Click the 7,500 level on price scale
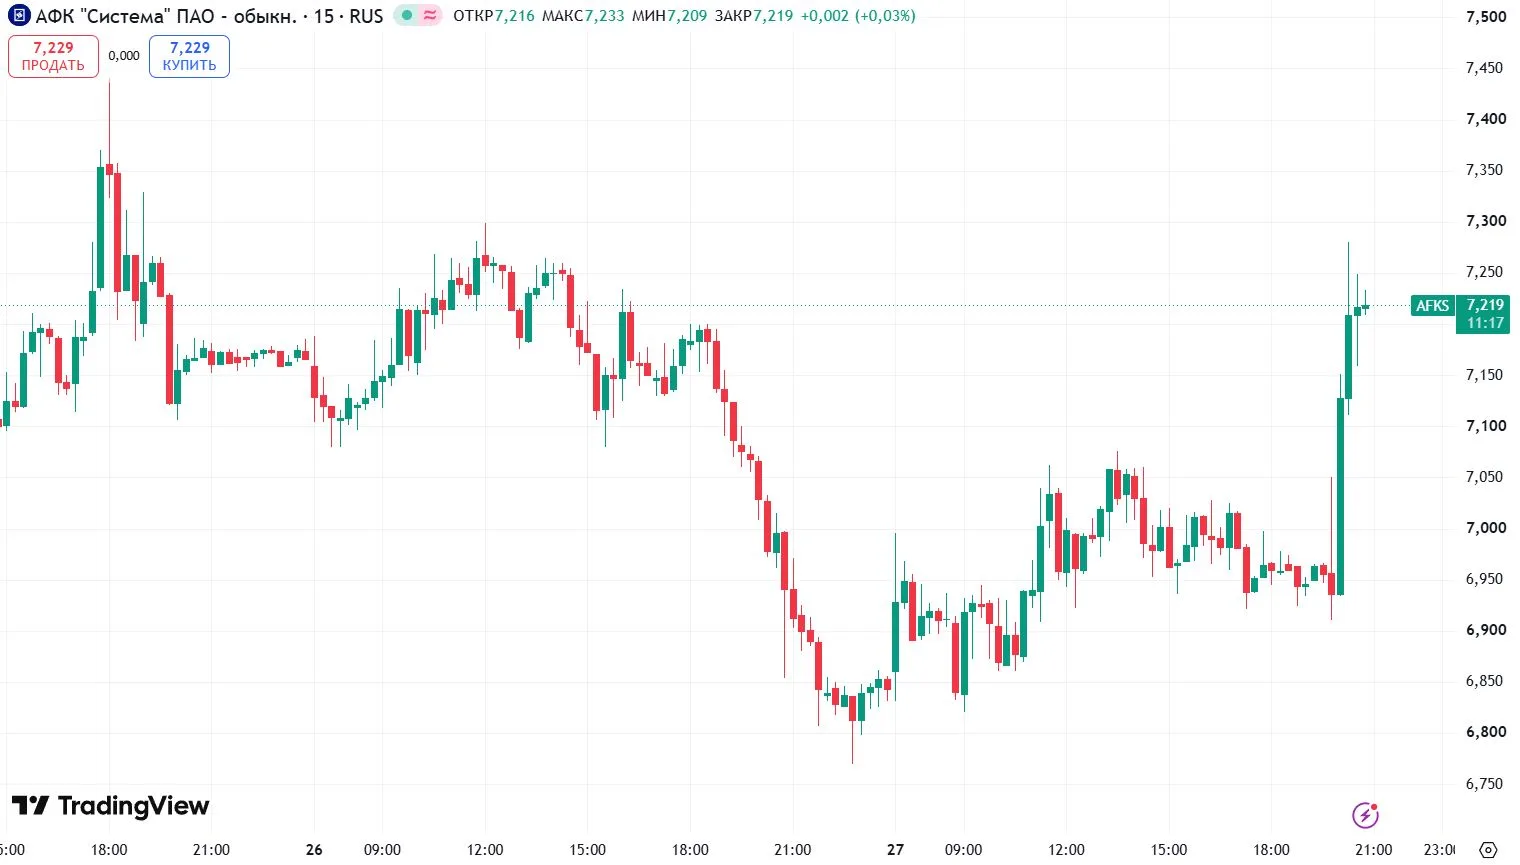Viewport: 1520px width, 865px height. [x=1486, y=16]
